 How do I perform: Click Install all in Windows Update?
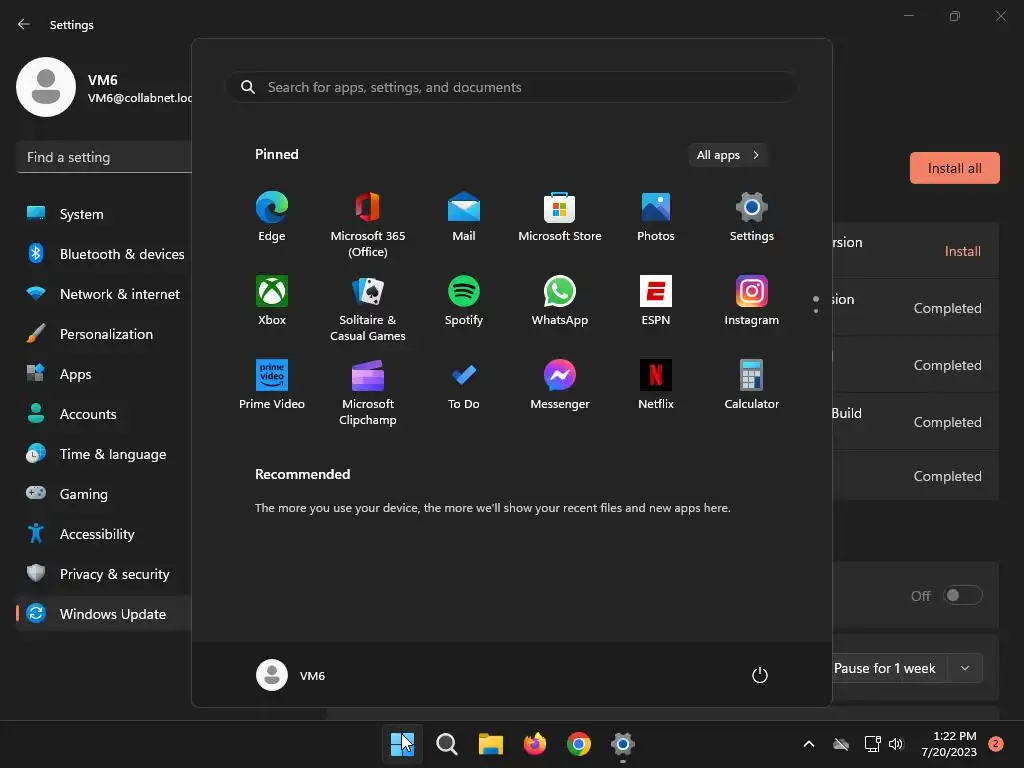(x=954, y=168)
